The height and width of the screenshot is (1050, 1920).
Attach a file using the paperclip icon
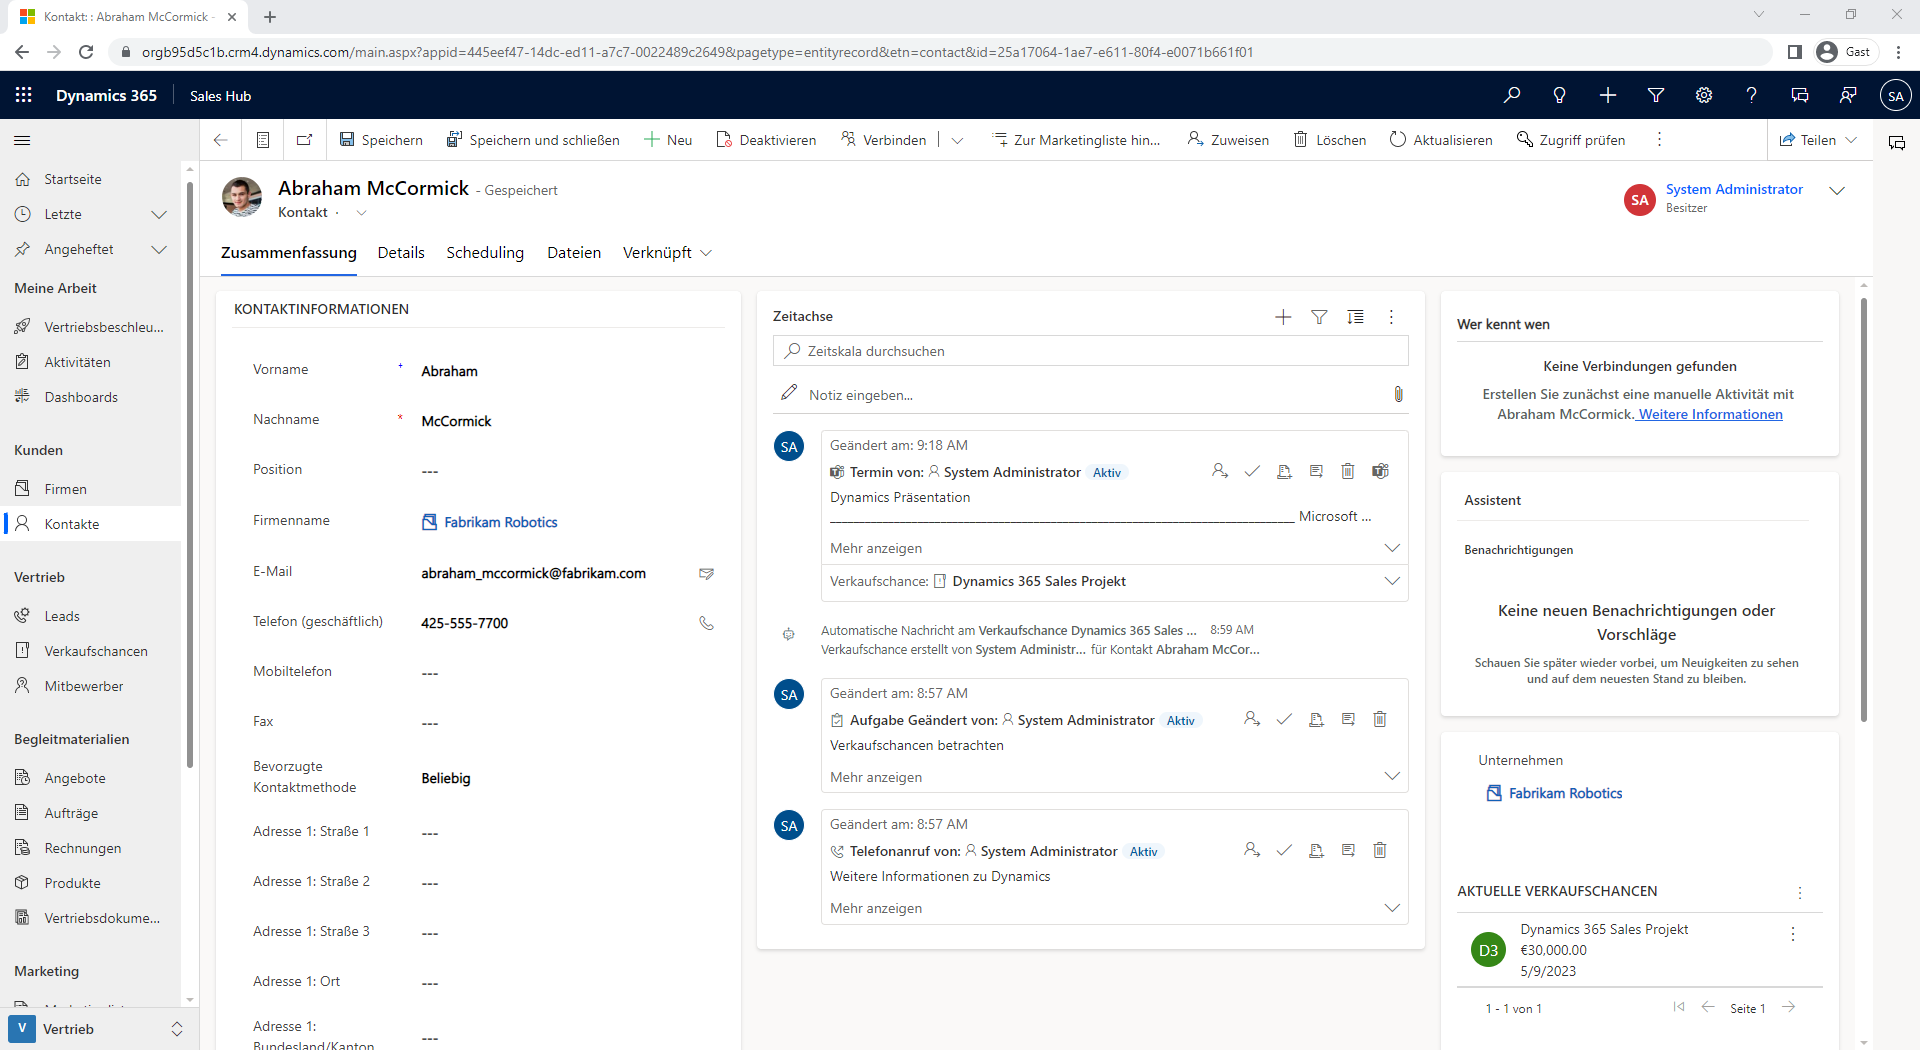point(1398,395)
